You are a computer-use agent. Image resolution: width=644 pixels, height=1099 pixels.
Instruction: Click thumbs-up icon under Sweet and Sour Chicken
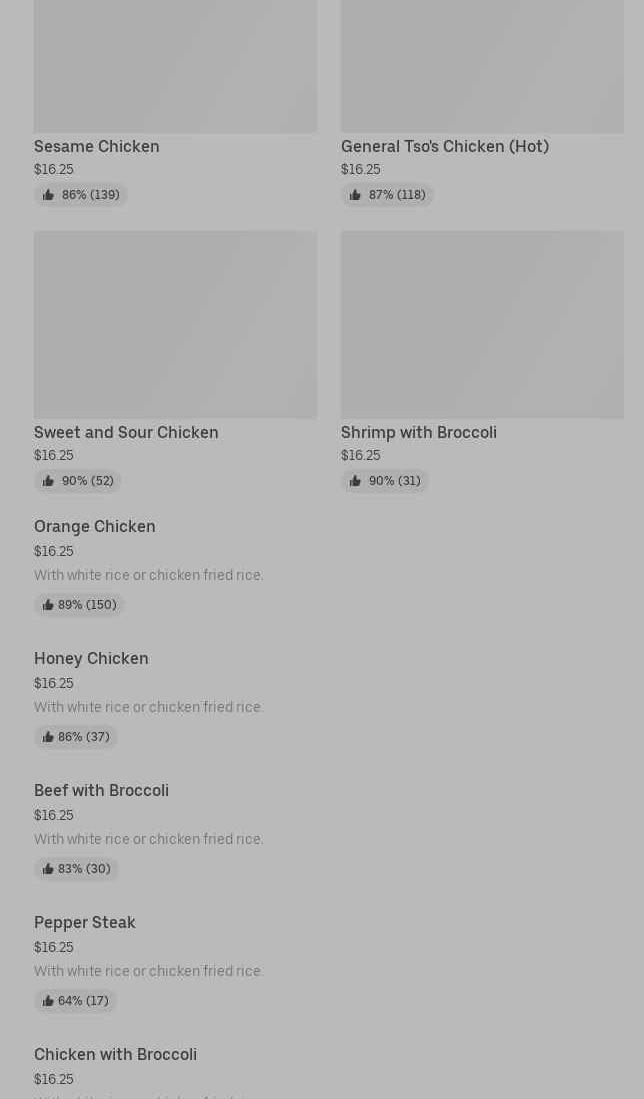pos(48,481)
